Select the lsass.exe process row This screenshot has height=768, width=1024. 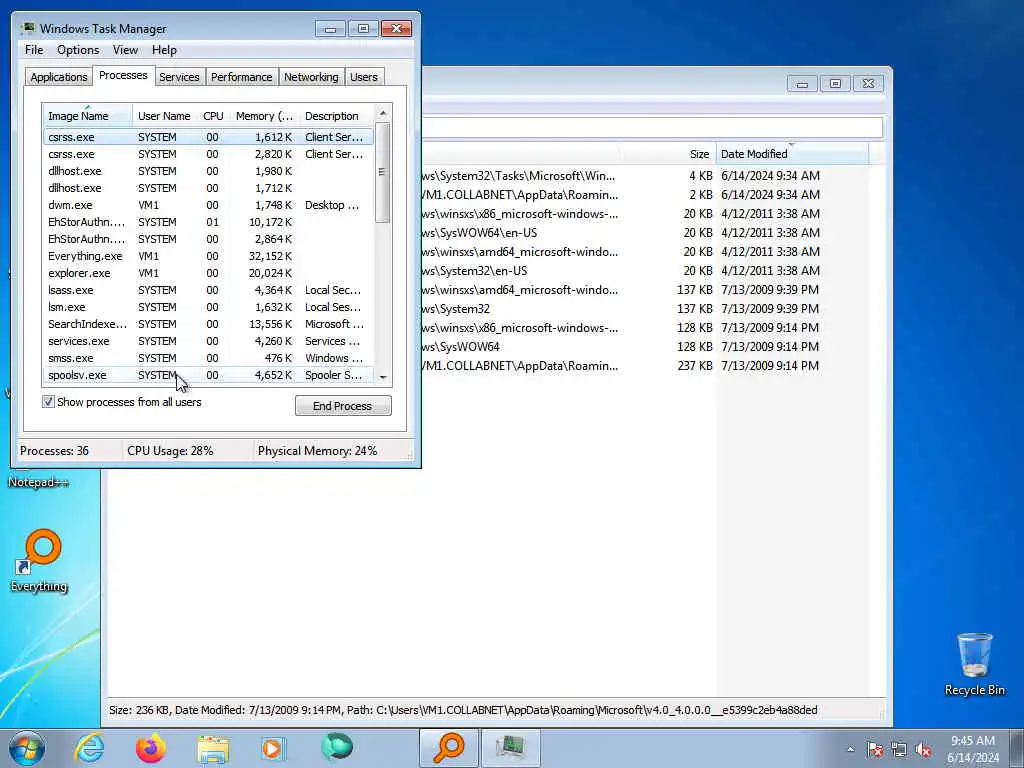click(208, 290)
